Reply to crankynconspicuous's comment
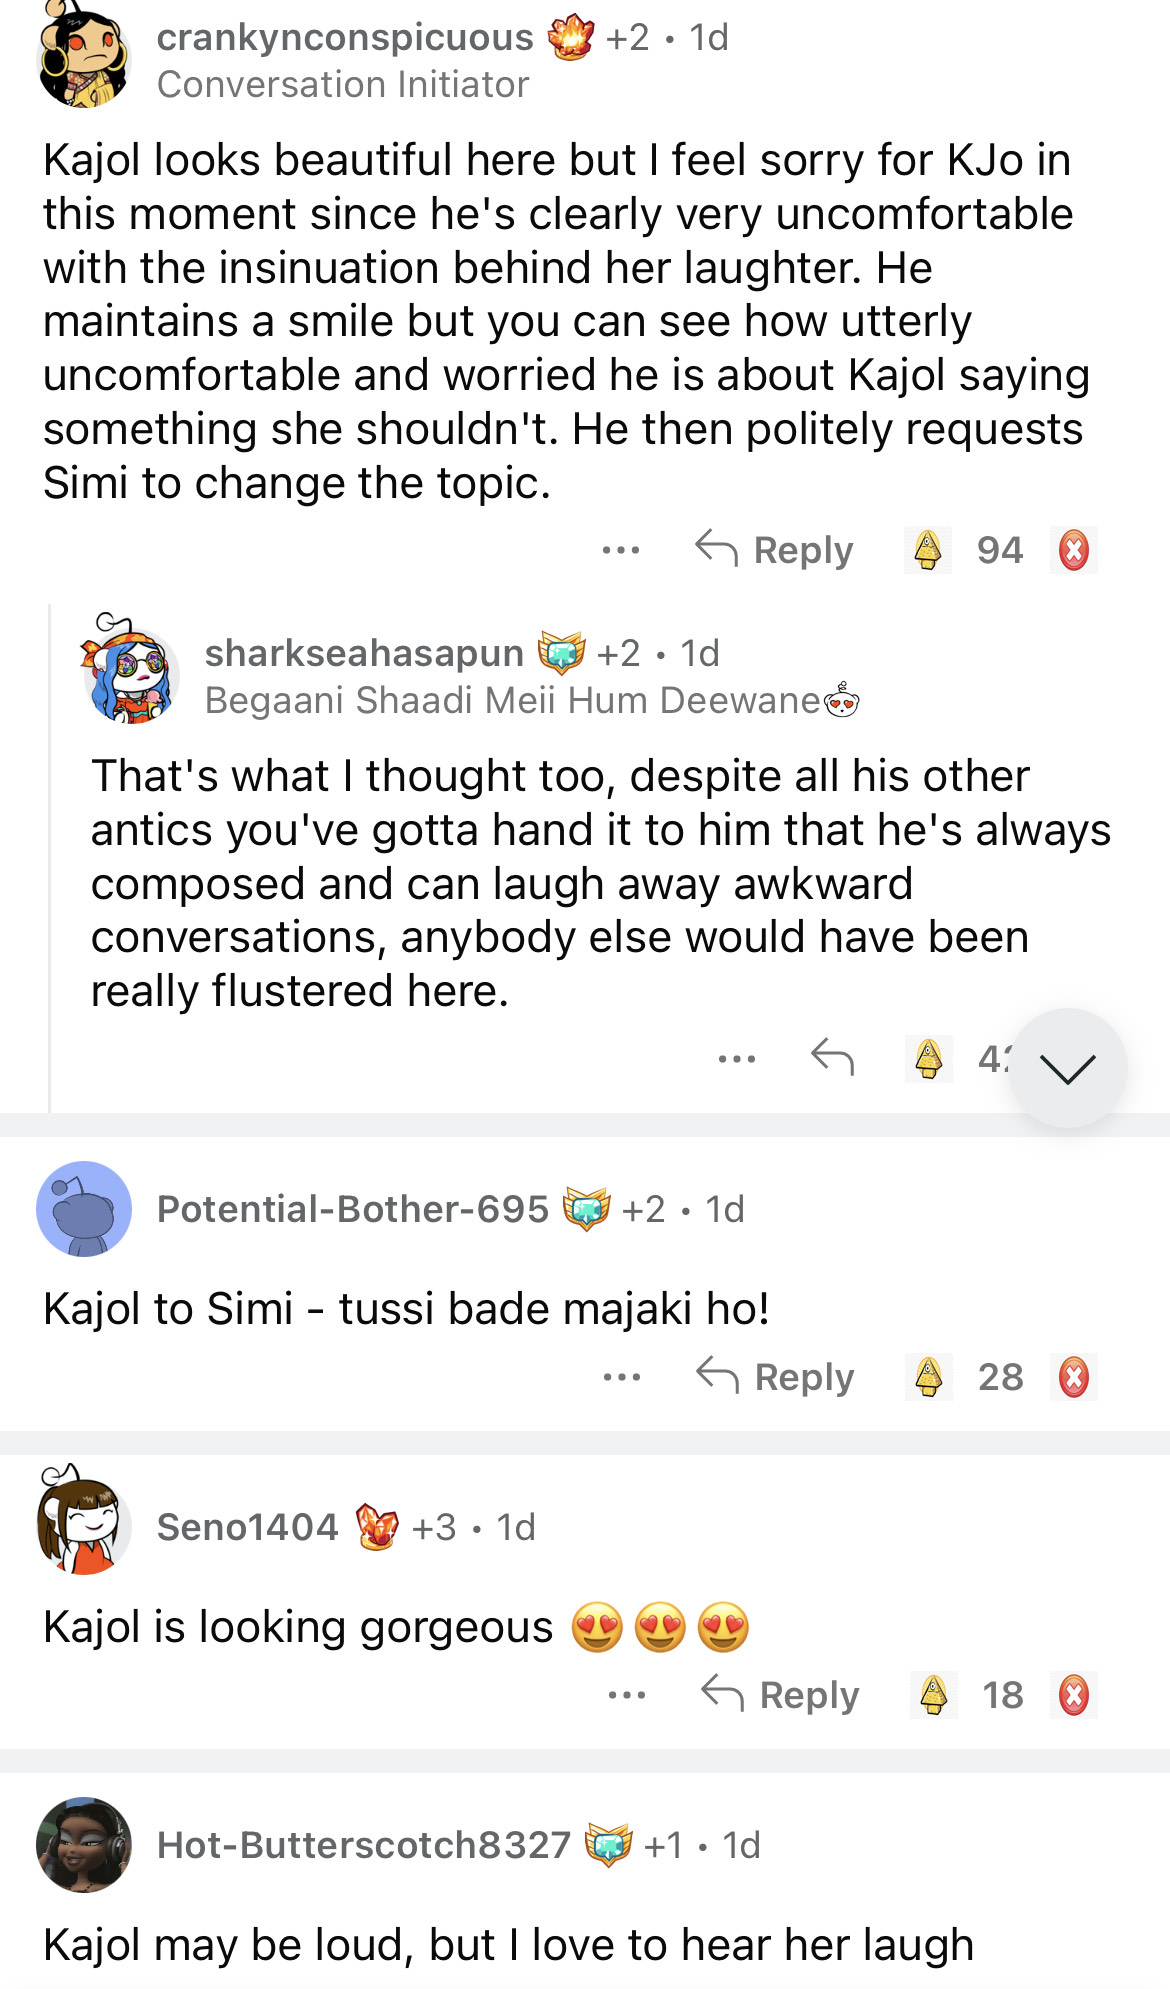1170x1989 pixels. click(x=775, y=550)
